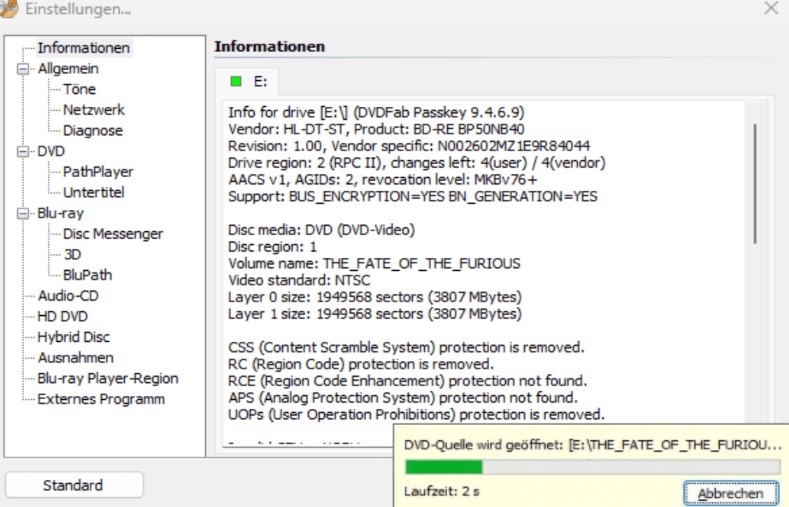Image resolution: width=789 pixels, height=507 pixels.
Task: Select the DVD tree item
Action: click(51, 151)
